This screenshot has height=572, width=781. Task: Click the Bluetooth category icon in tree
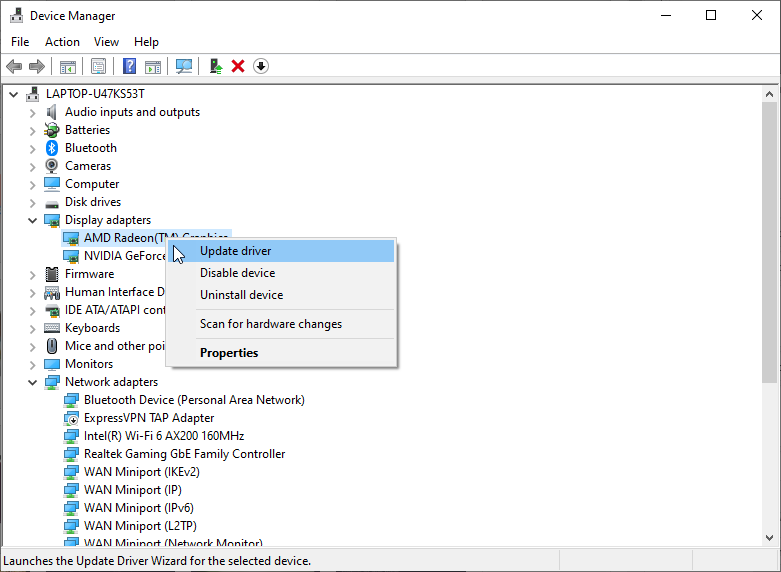point(52,148)
